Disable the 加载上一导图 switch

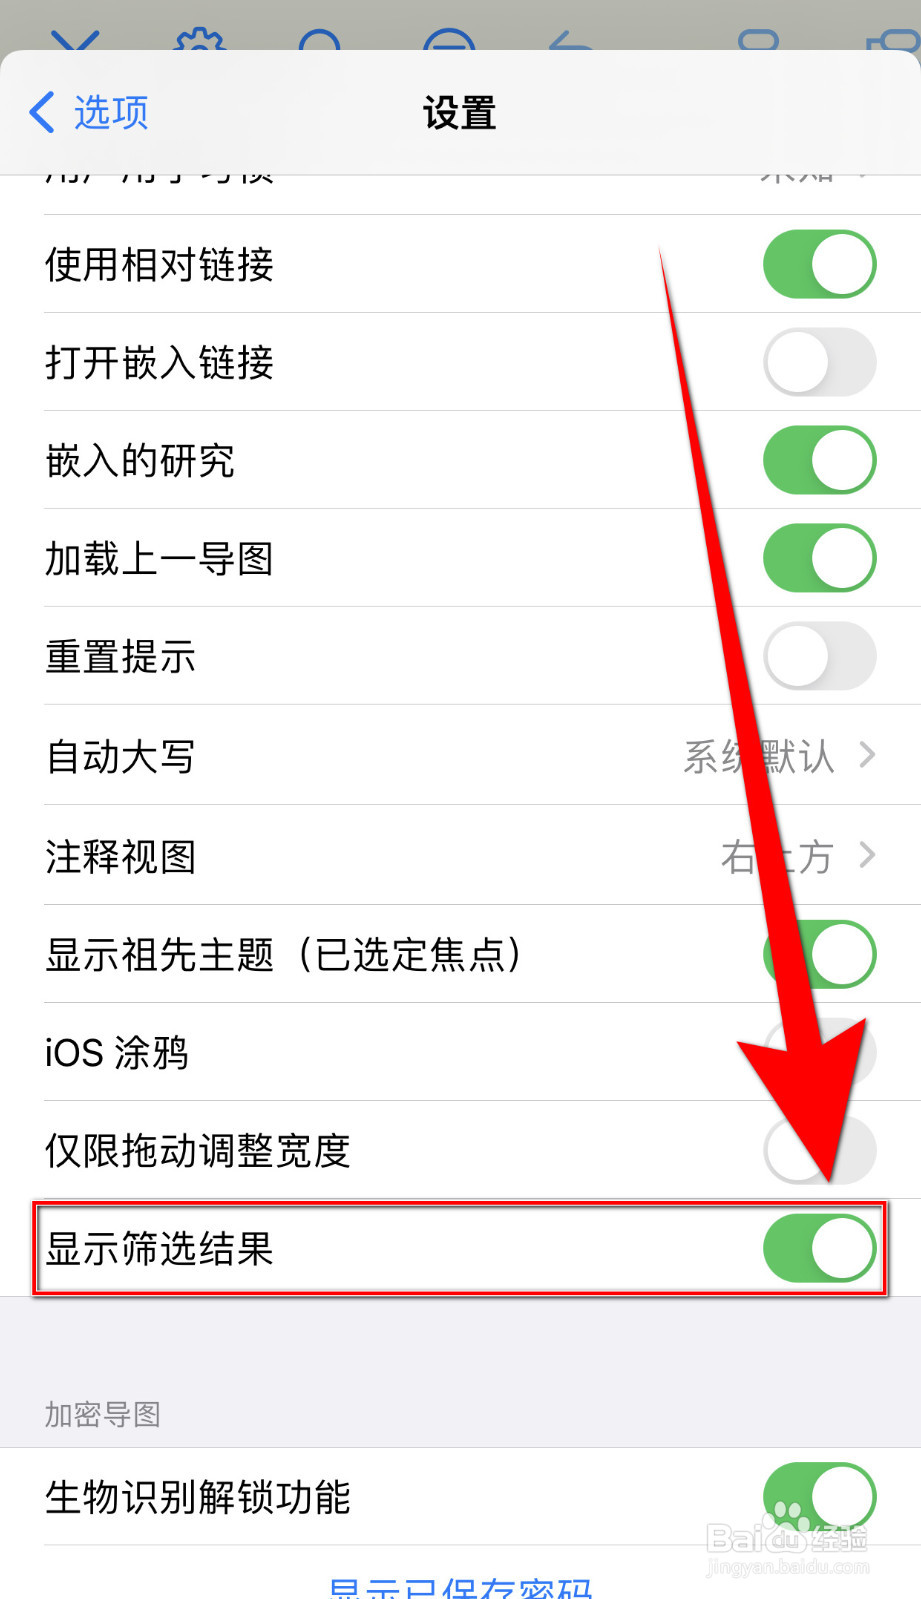point(819,558)
